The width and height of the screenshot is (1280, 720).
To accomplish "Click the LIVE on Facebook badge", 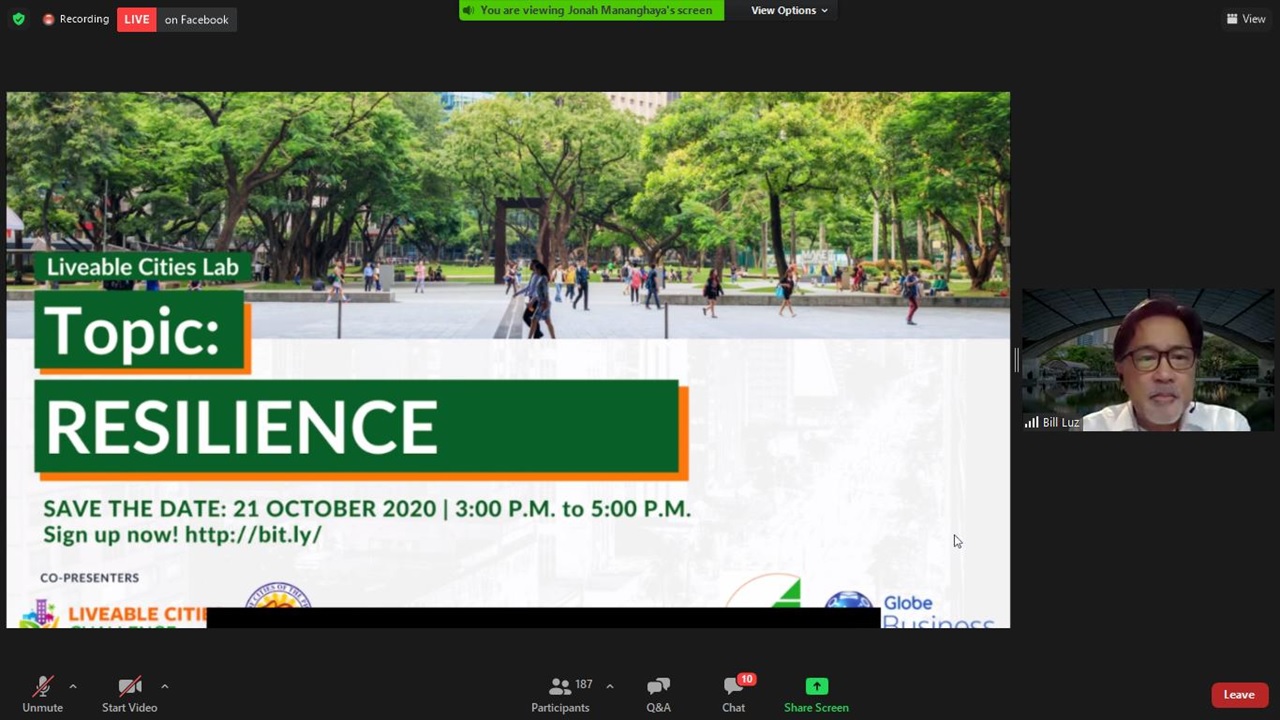I will pyautogui.click(x=177, y=19).
